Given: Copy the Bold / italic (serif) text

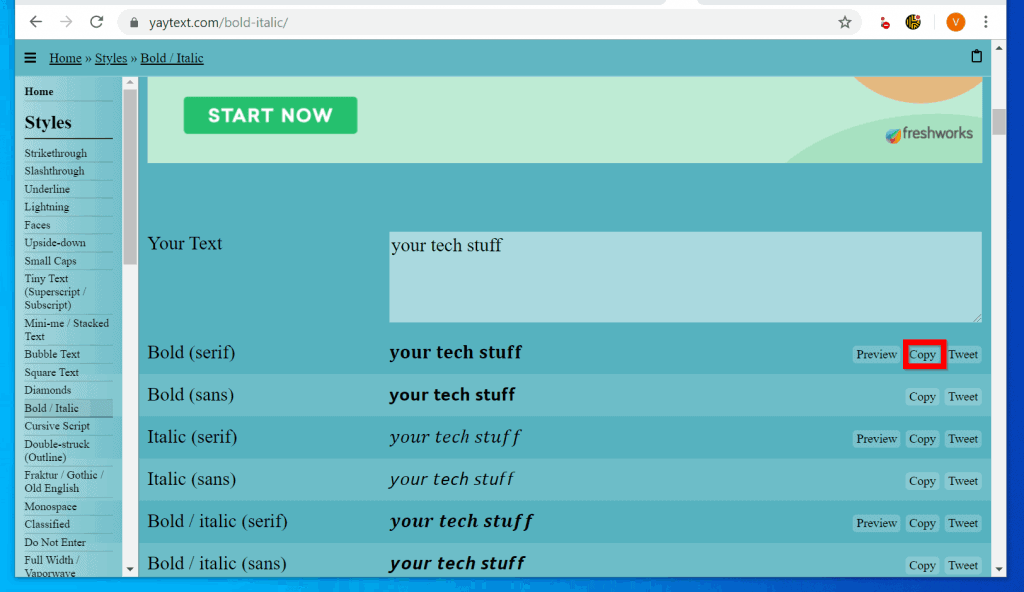Looking at the screenshot, I should [922, 523].
